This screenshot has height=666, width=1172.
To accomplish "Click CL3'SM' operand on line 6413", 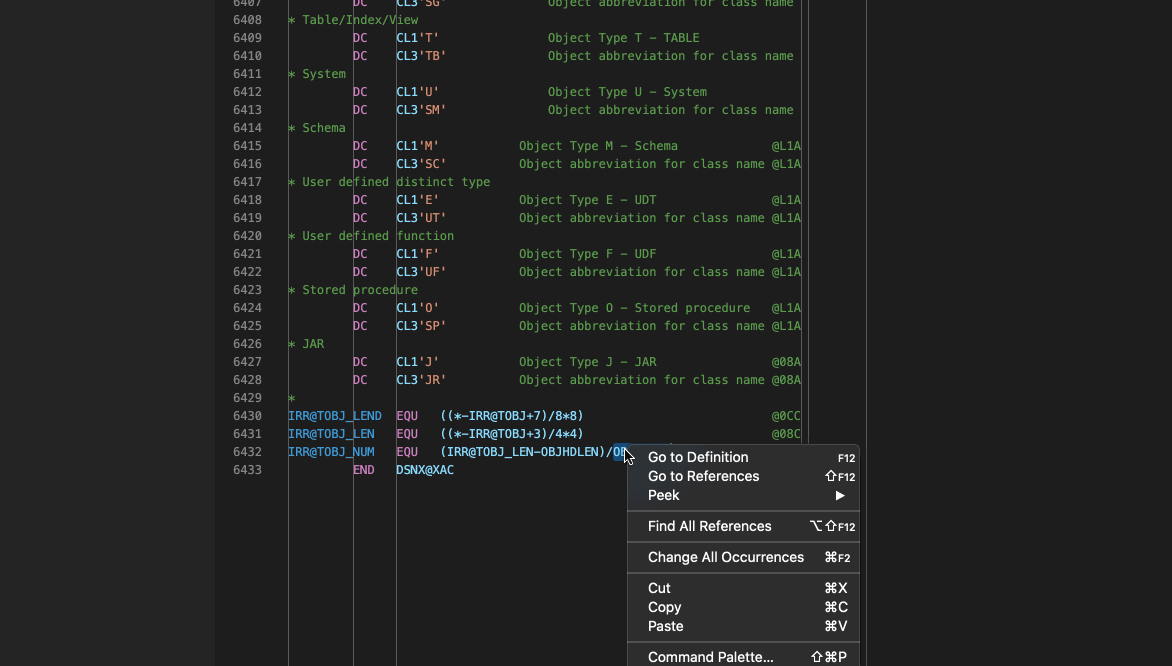I will click(x=422, y=110).
